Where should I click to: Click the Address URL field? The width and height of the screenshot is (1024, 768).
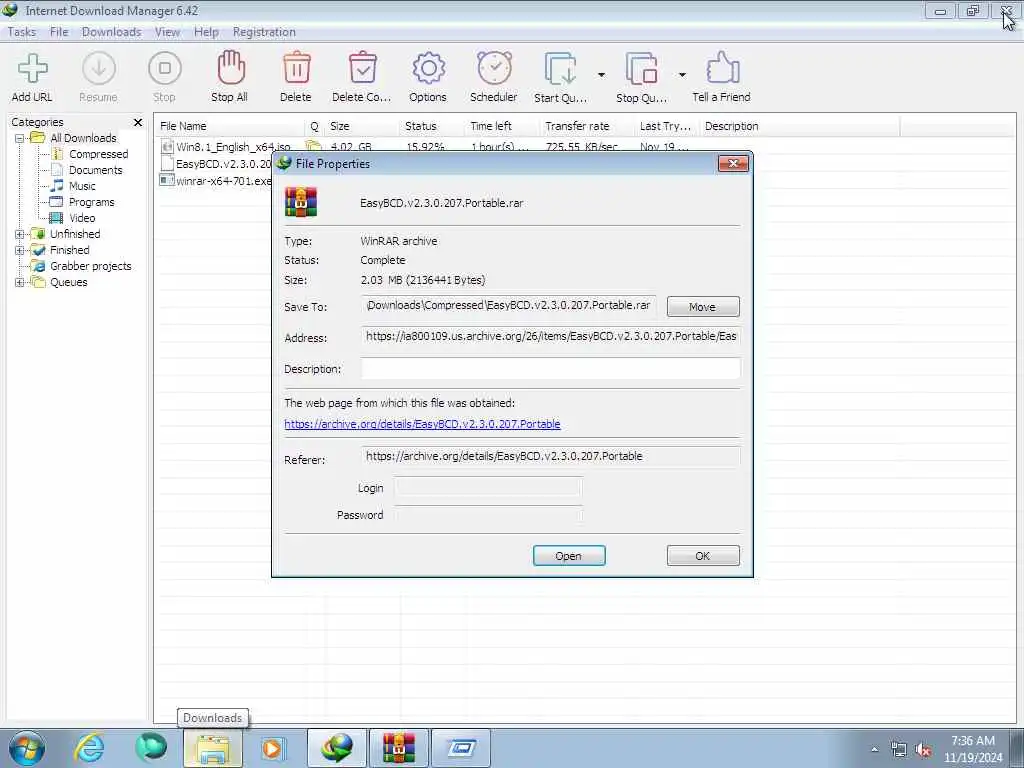(x=551, y=336)
